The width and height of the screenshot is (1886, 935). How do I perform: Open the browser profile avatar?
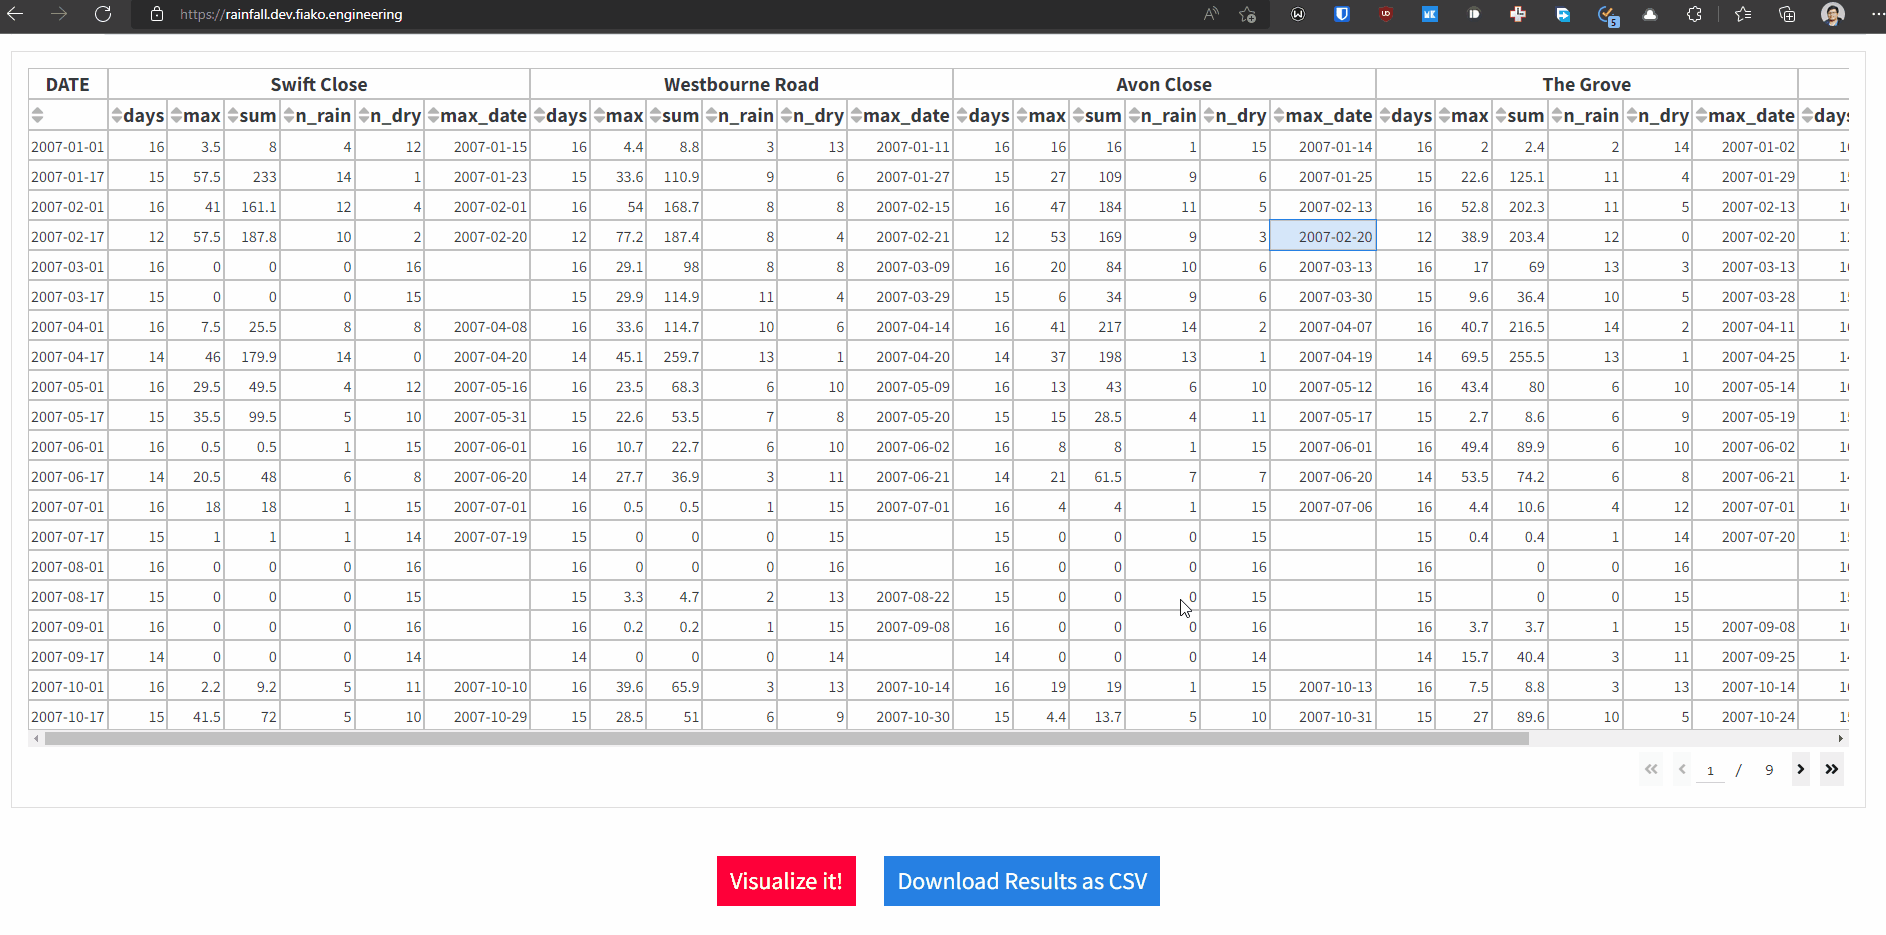point(1832,14)
